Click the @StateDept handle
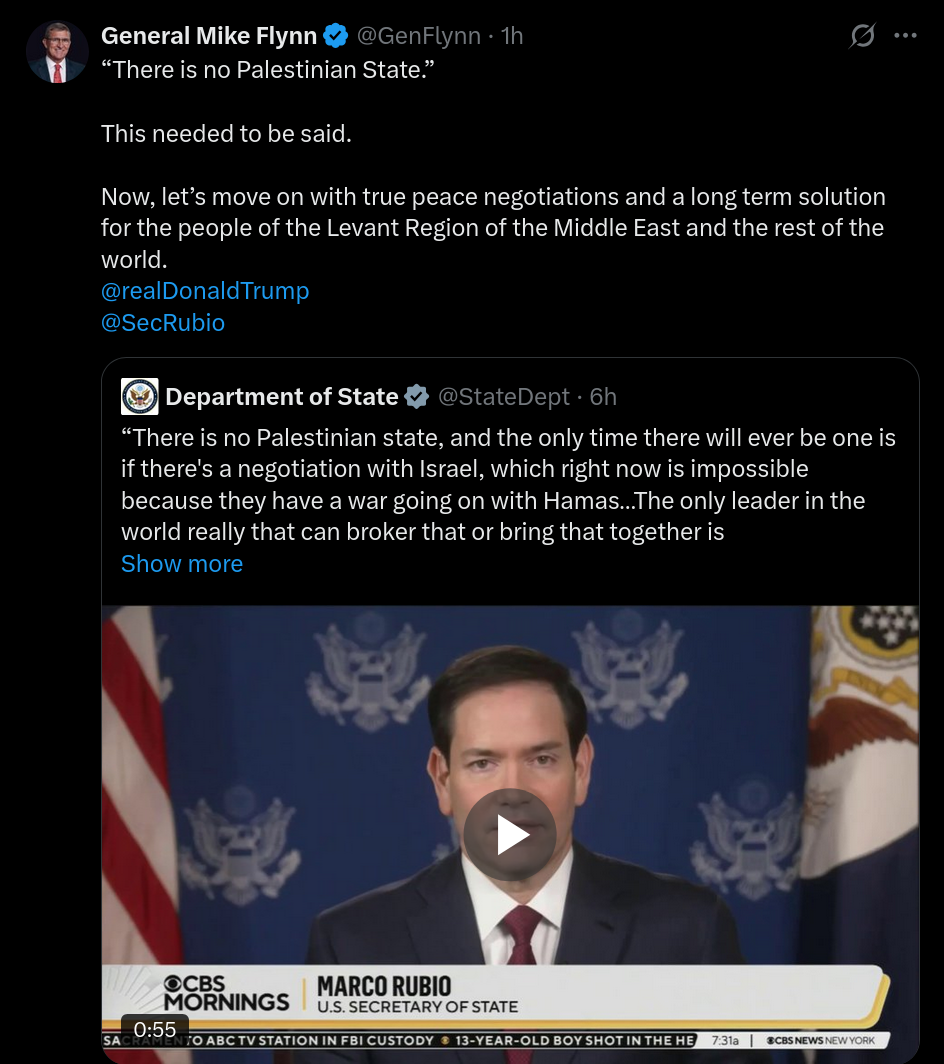Image resolution: width=944 pixels, height=1064 pixels. pos(504,397)
